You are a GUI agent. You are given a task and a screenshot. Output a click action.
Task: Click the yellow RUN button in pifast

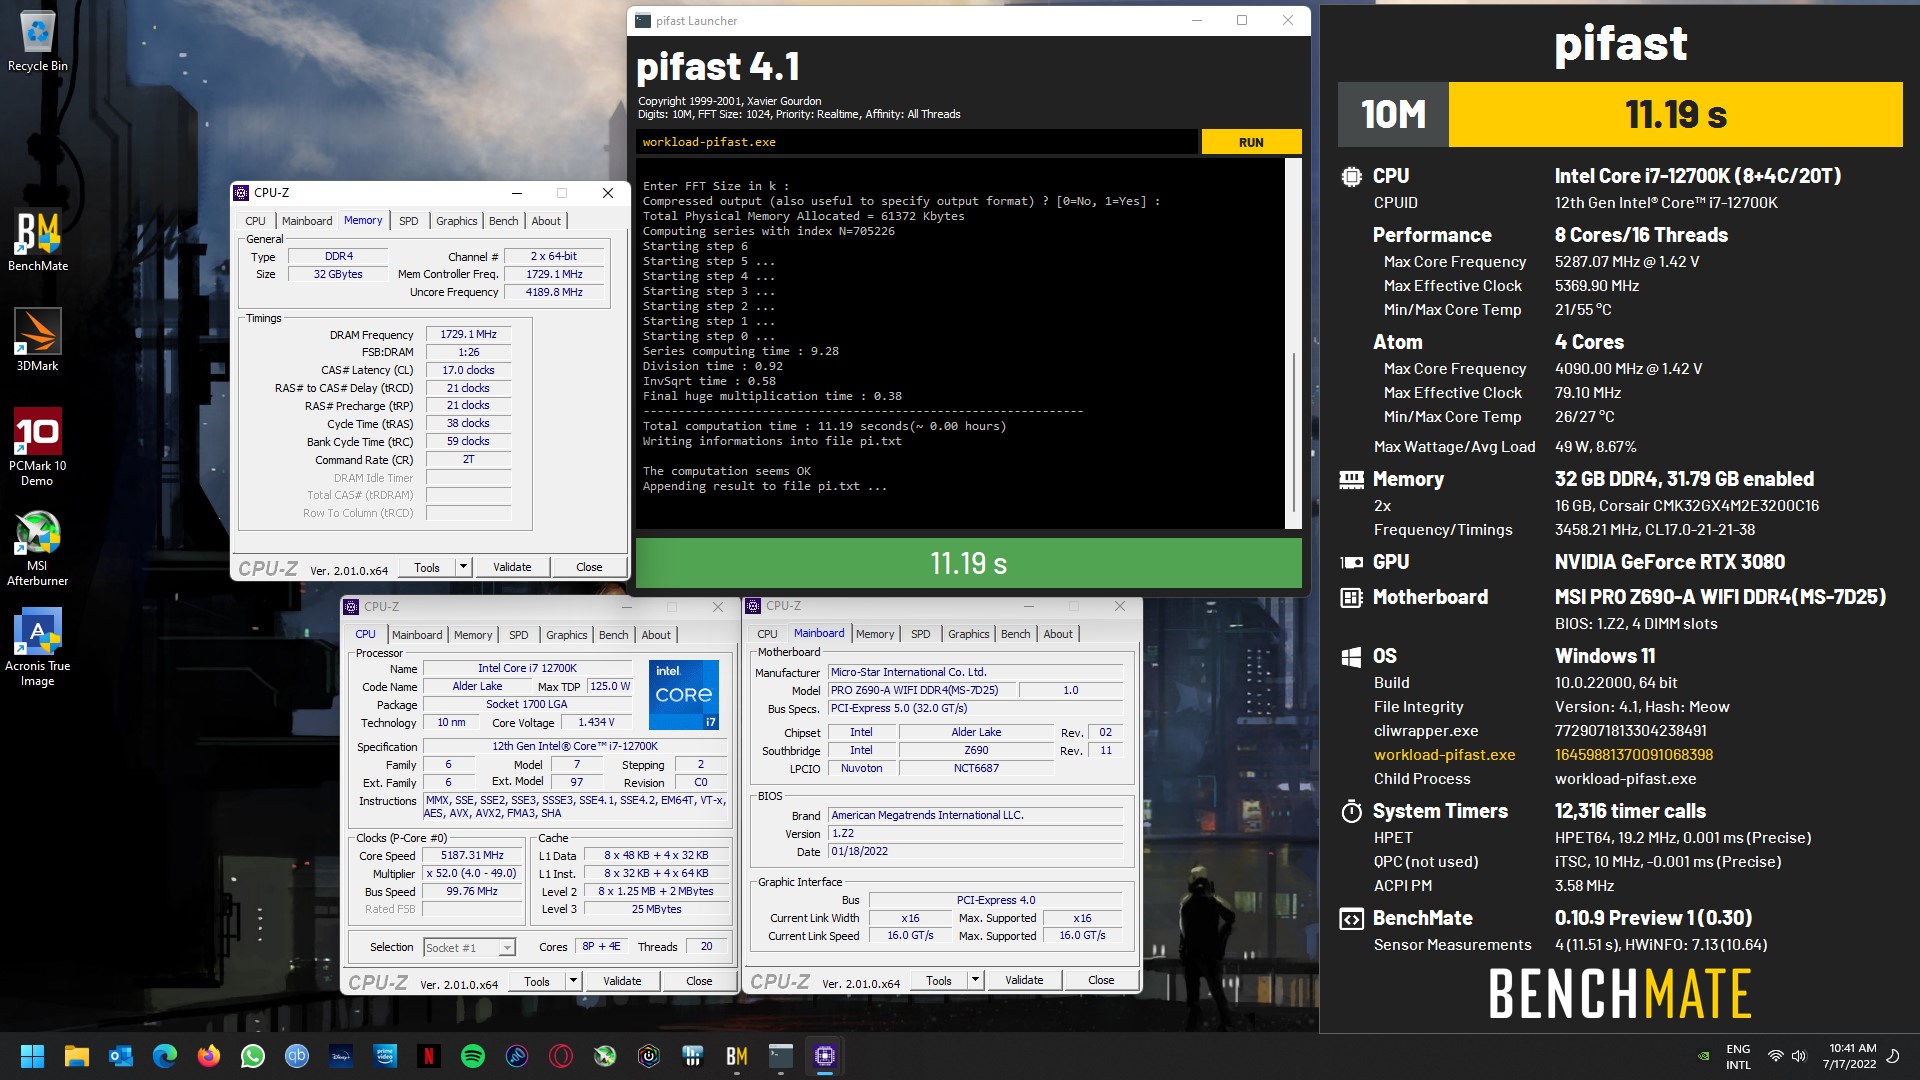point(1251,142)
